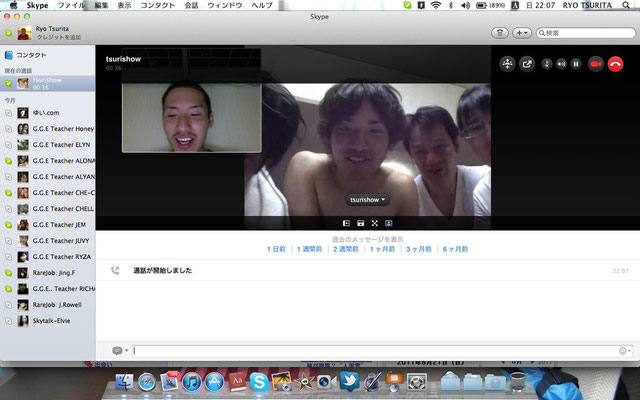This screenshot has height=400, width=640.
Task: Select contact G.G.E Teacher Honey
Action: coord(47,129)
